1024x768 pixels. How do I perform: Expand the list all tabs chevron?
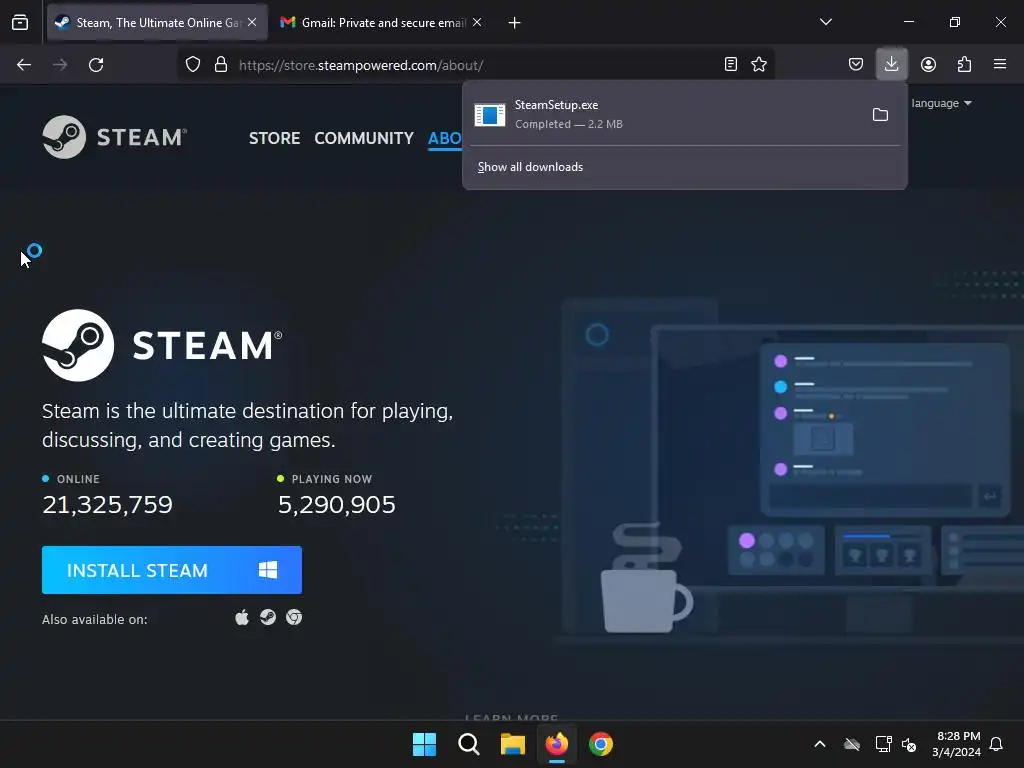[x=826, y=22]
